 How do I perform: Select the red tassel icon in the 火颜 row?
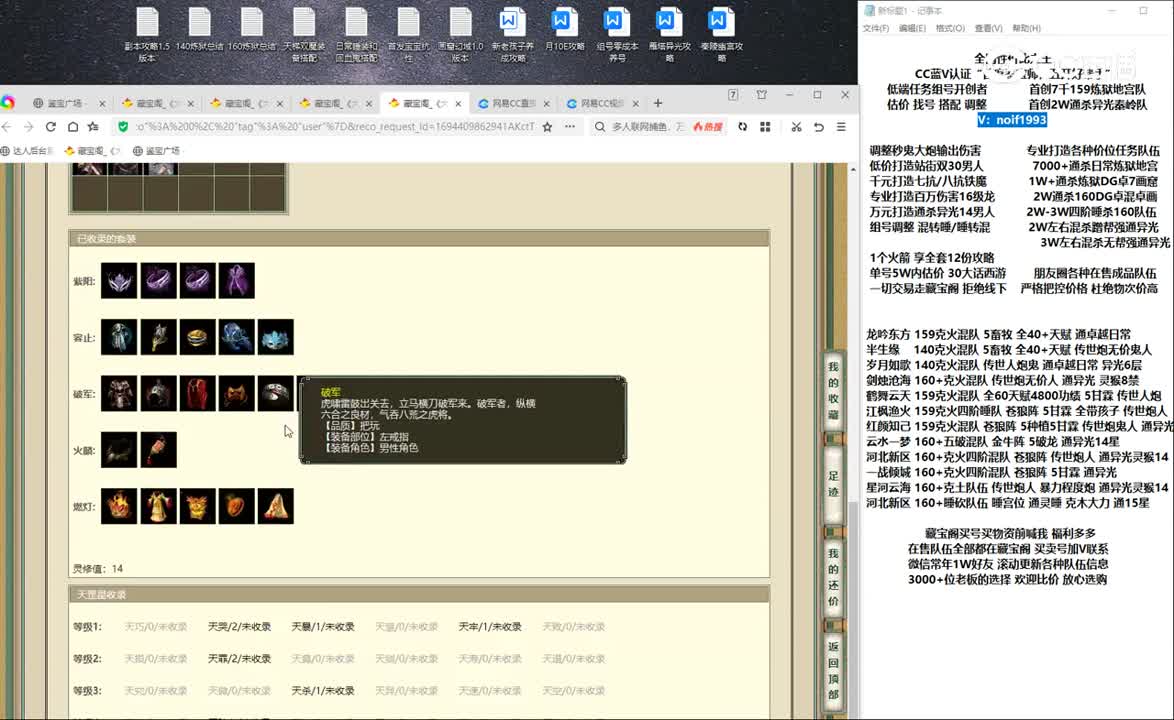click(x=159, y=450)
